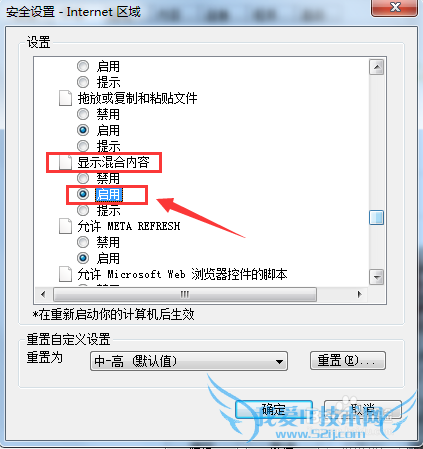423x449 pixels.
Task: Click the page icon beside 允许 META REFRESH
Action: 65,226
